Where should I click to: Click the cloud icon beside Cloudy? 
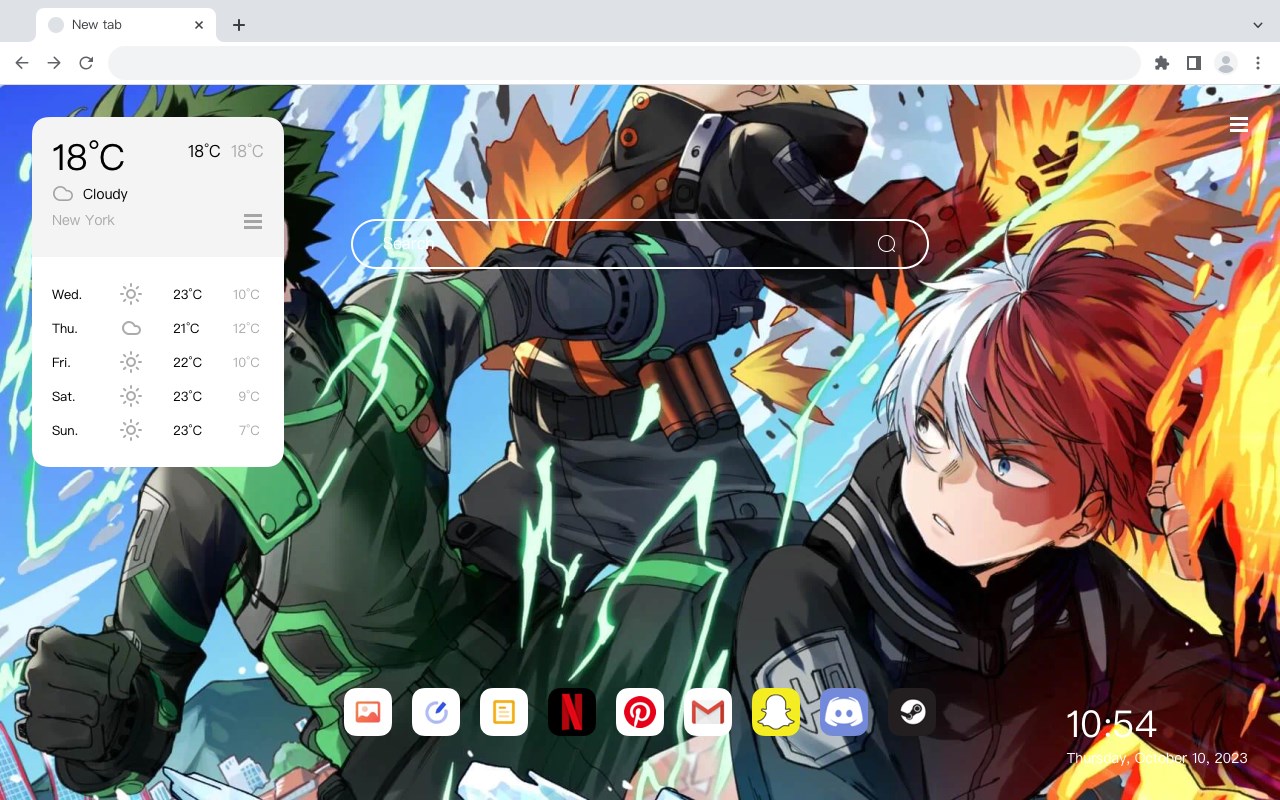(63, 194)
